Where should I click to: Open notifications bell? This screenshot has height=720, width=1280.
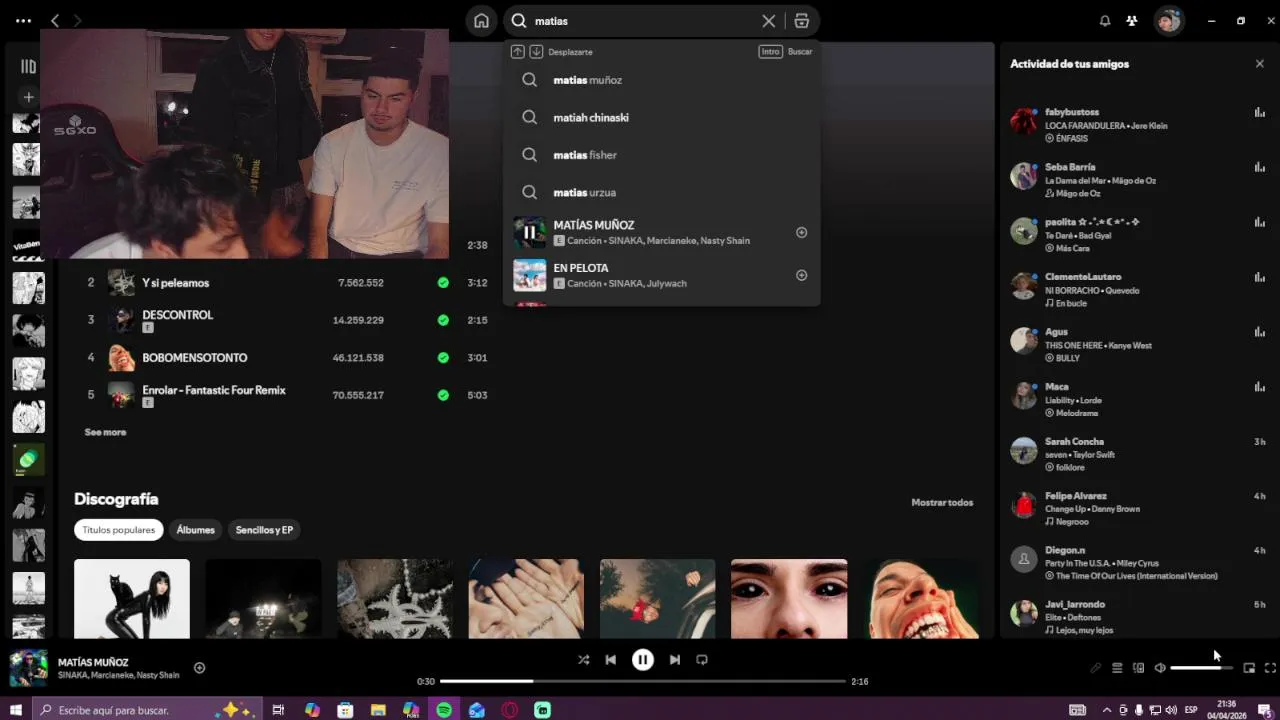tap(1105, 21)
